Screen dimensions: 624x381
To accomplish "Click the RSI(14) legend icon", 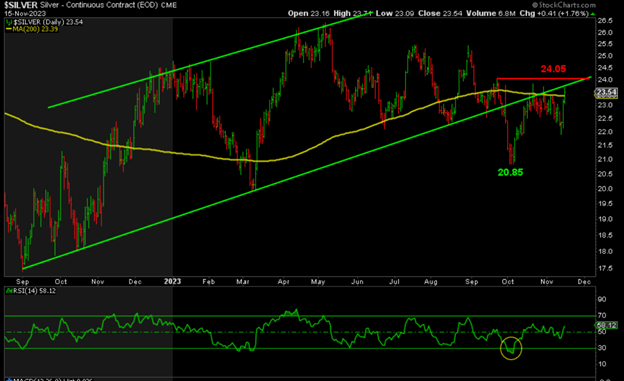I will (9, 291).
